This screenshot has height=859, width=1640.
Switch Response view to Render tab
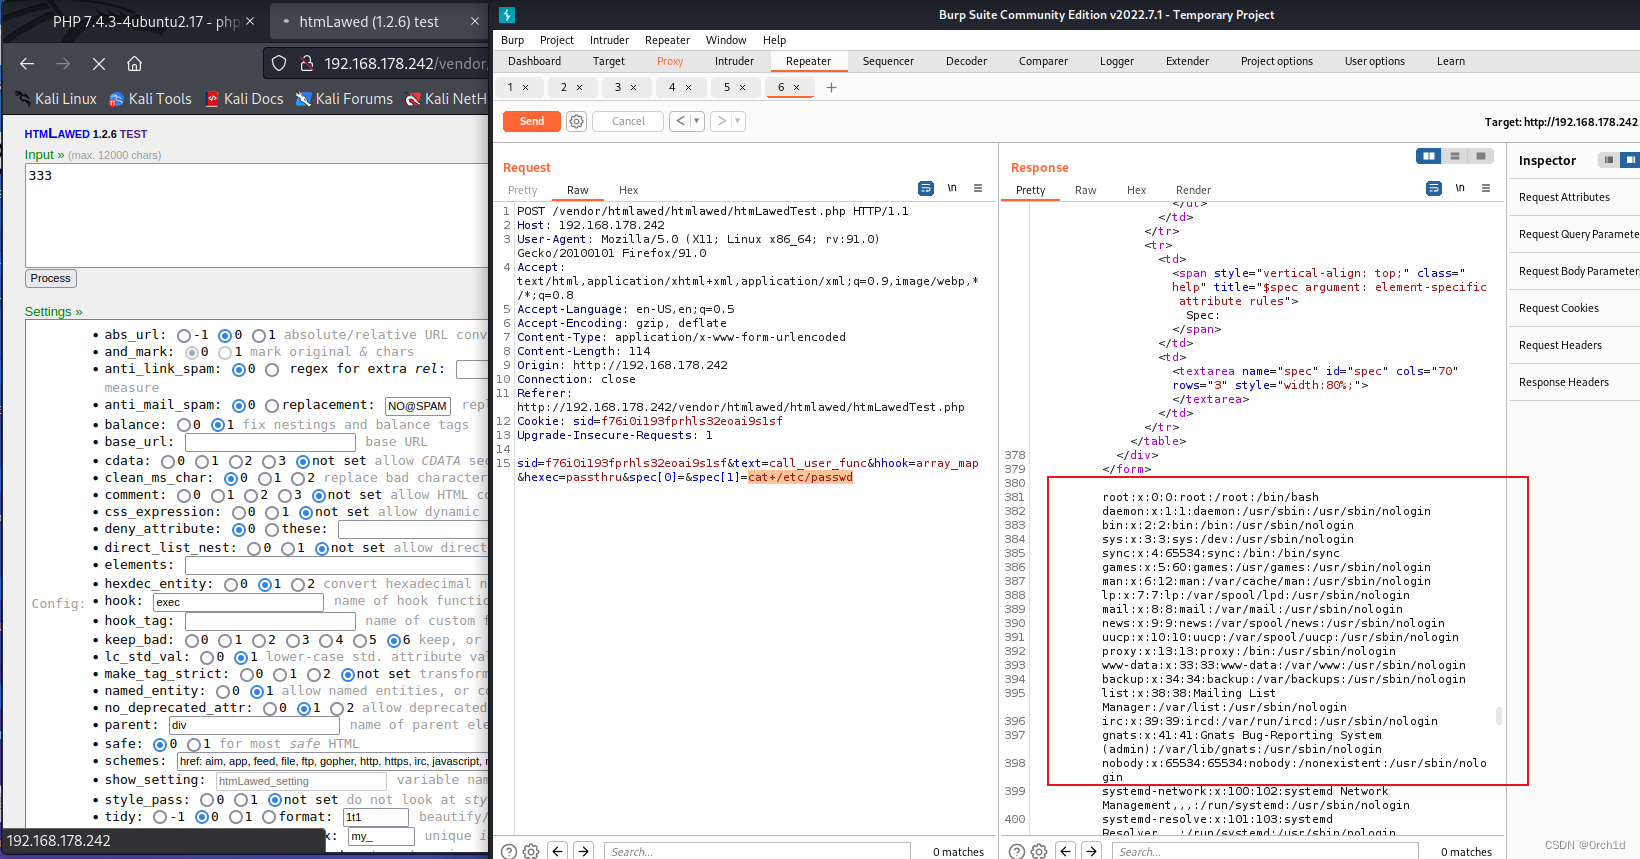click(x=1193, y=190)
